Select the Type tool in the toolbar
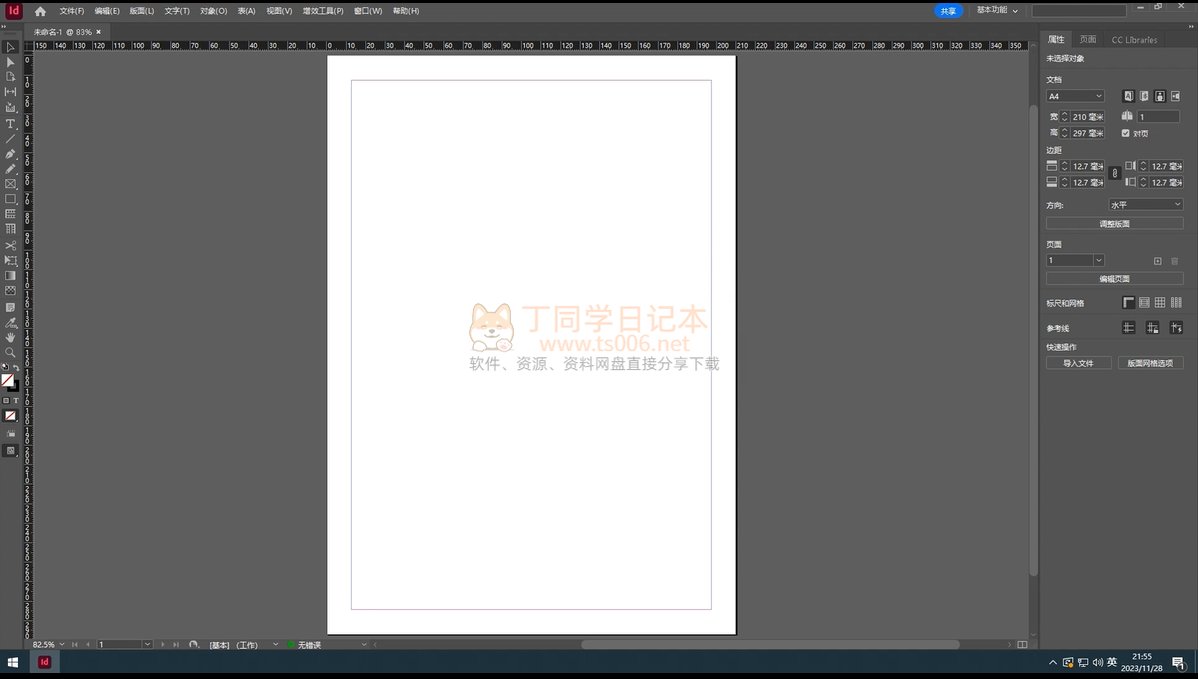Viewport: 1198px width, 679px height. (x=11, y=124)
